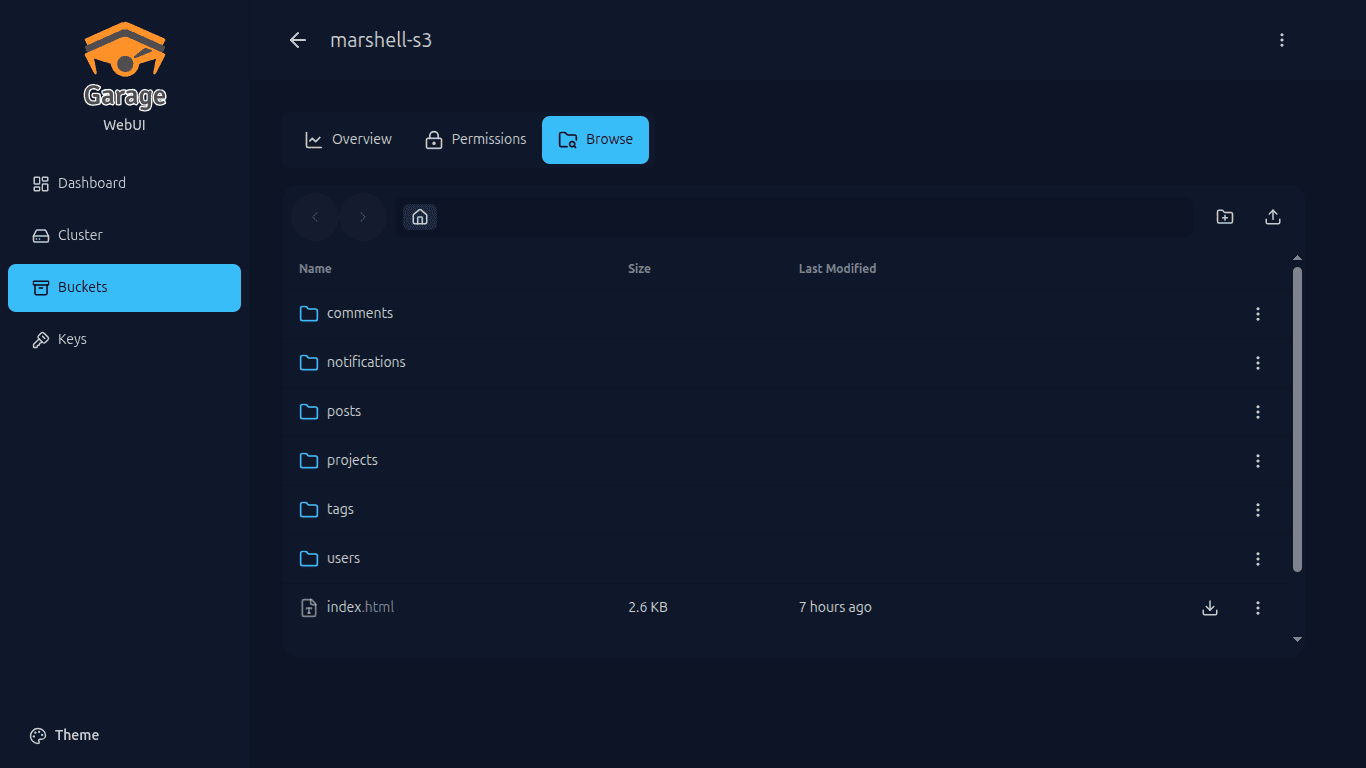Click the 2.6 KB size value
Image resolution: width=1366 pixels, height=768 pixels.
click(x=648, y=607)
